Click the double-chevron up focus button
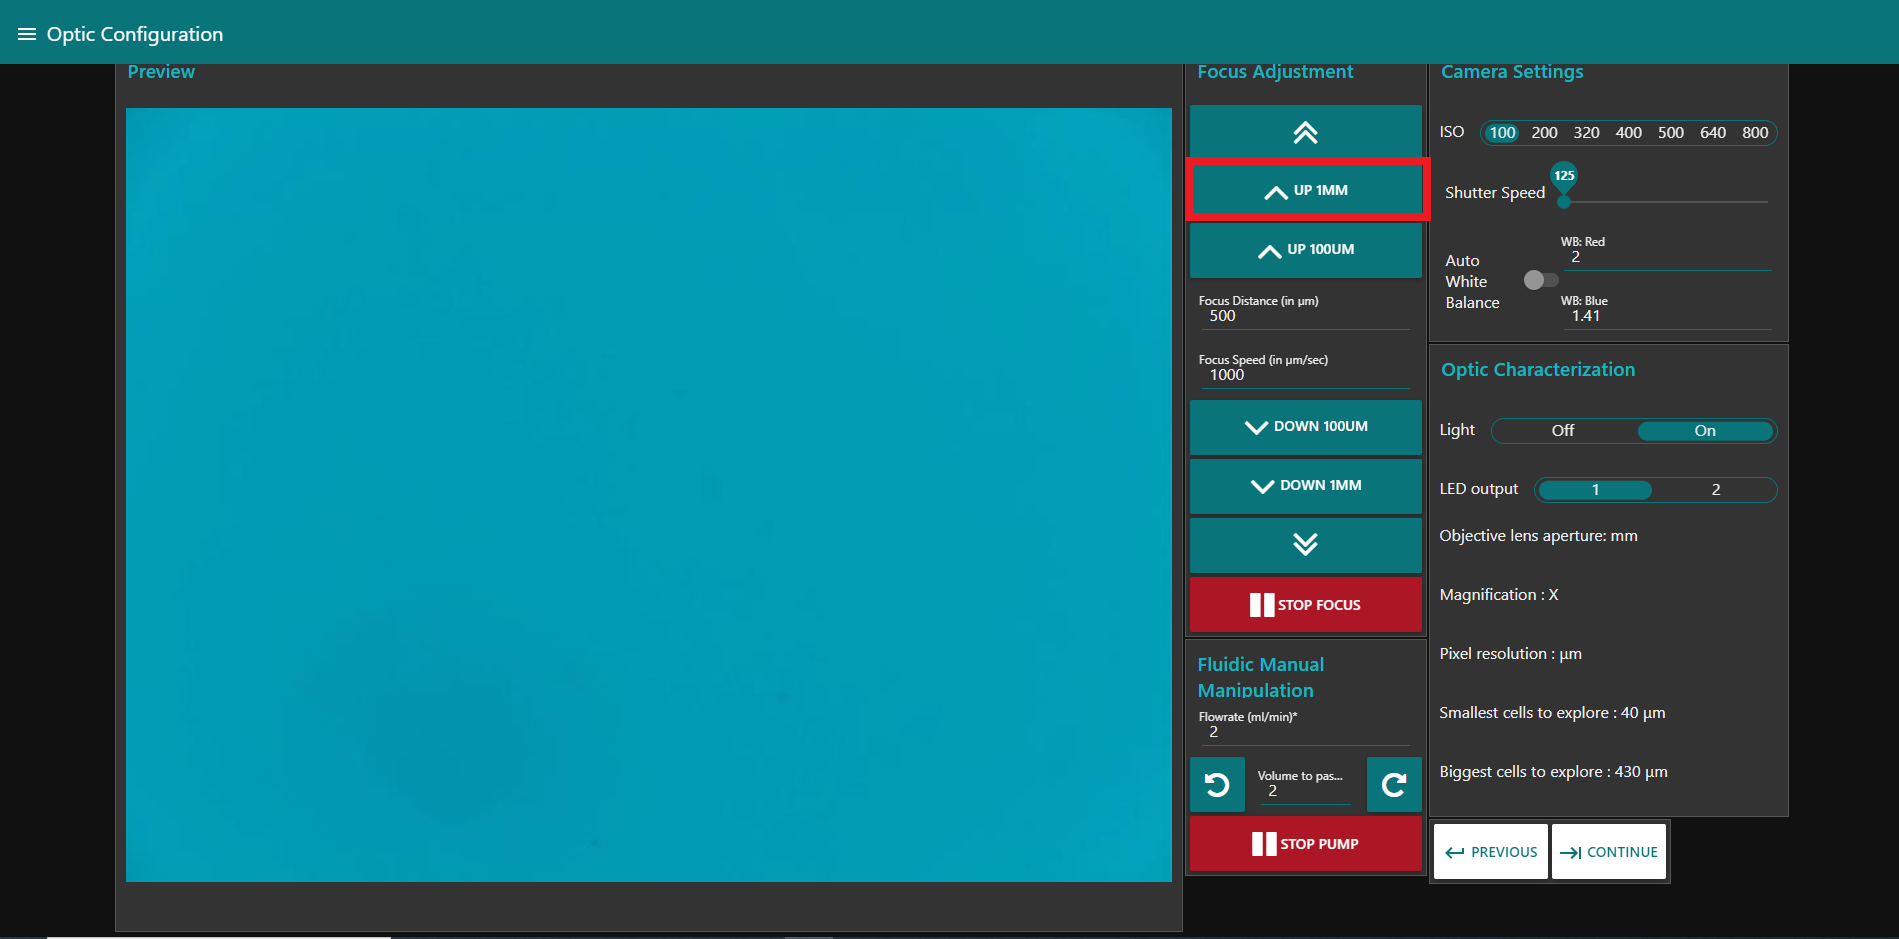This screenshot has height=939, width=1899. coord(1305,132)
